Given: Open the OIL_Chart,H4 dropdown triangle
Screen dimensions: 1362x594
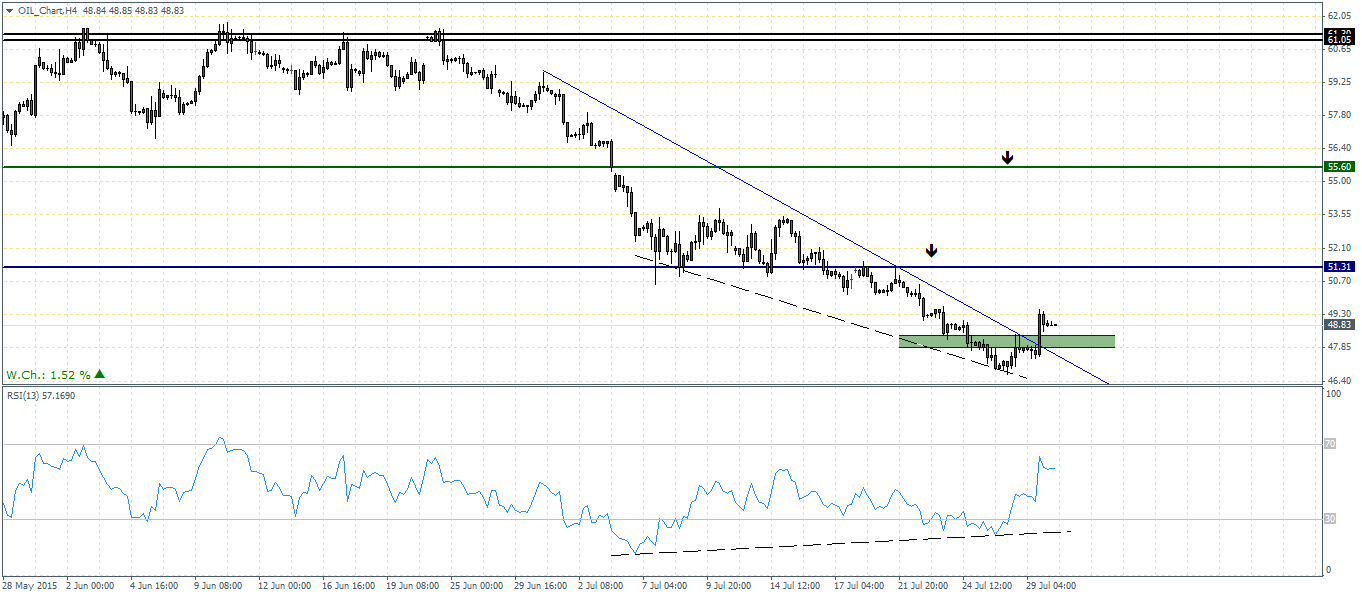Looking at the screenshot, I should (9, 9).
